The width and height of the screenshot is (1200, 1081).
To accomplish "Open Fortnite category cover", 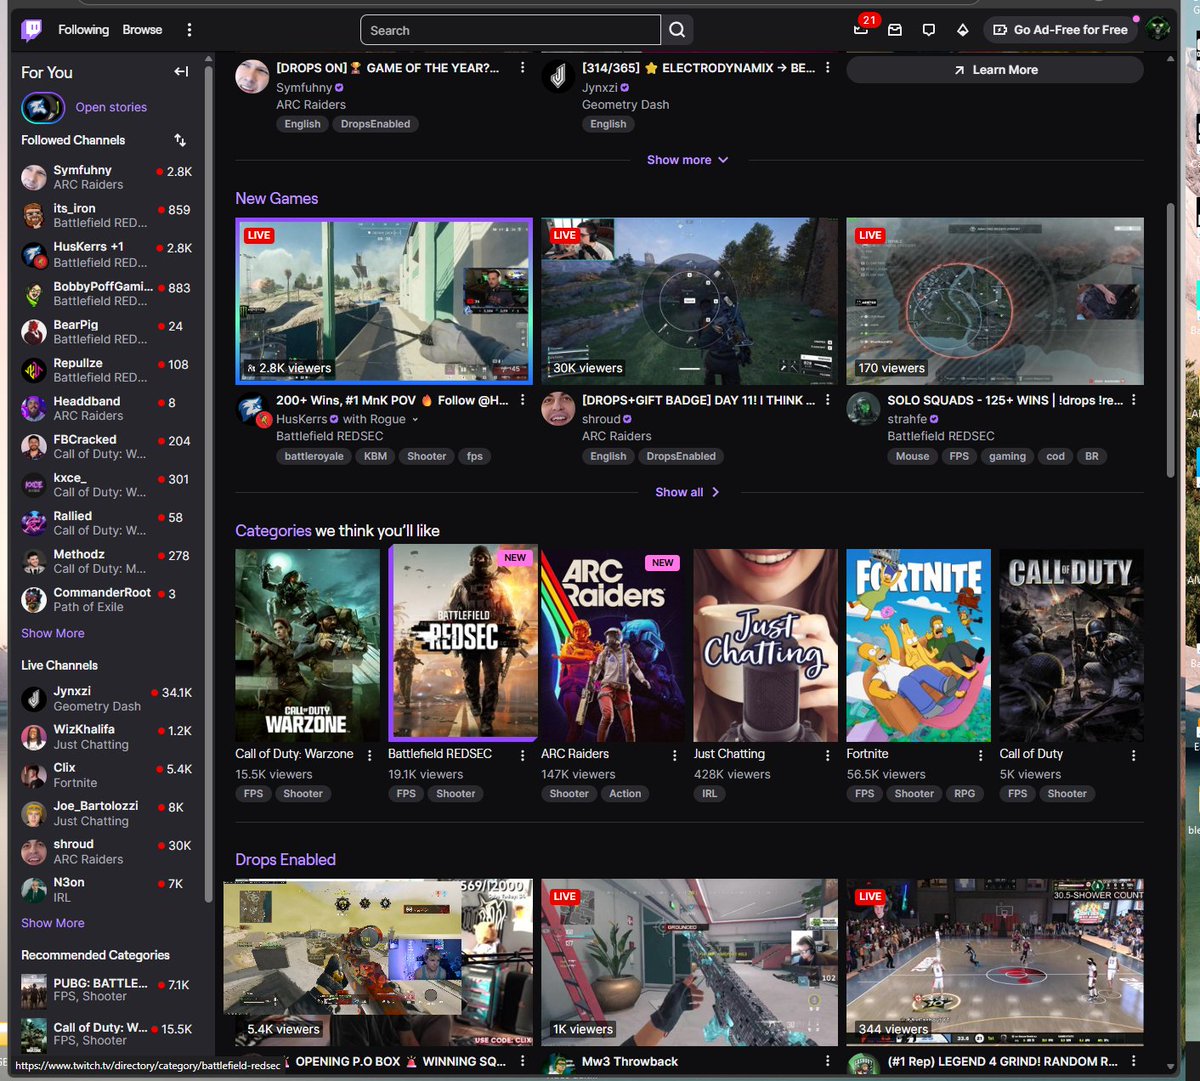I will (919, 645).
